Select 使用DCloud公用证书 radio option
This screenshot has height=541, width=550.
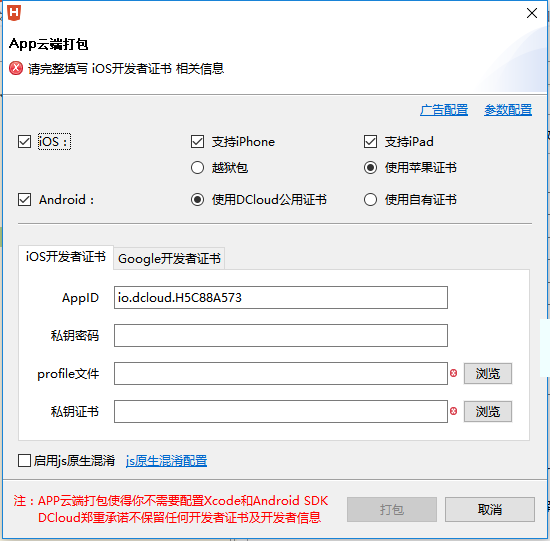click(x=197, y=200)
